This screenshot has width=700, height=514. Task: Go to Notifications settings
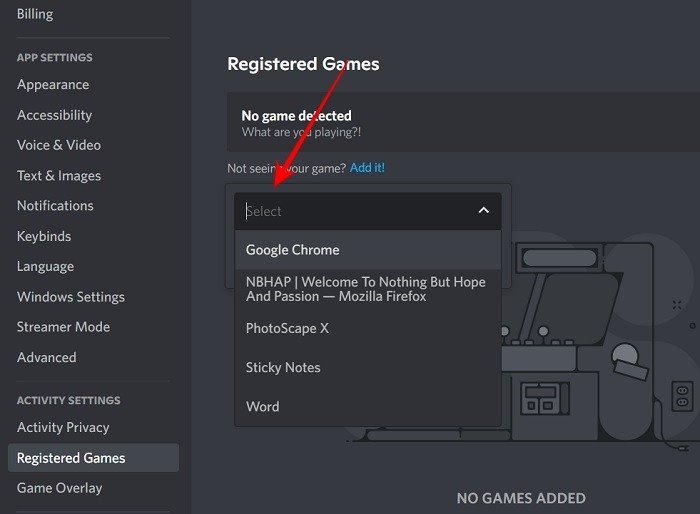tap(55, 205)
